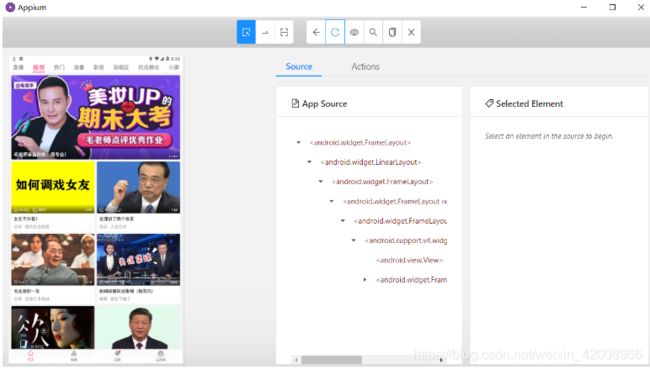This screenshot has height=370, width=650.
Task: Click the purple makeup banner in device view
Action: (x=96, y=117)
